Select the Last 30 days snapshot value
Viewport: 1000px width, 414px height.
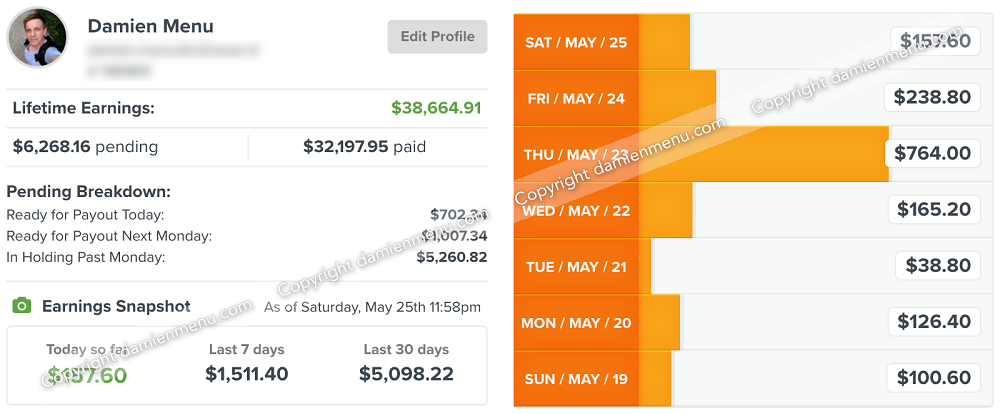[406, 374]
